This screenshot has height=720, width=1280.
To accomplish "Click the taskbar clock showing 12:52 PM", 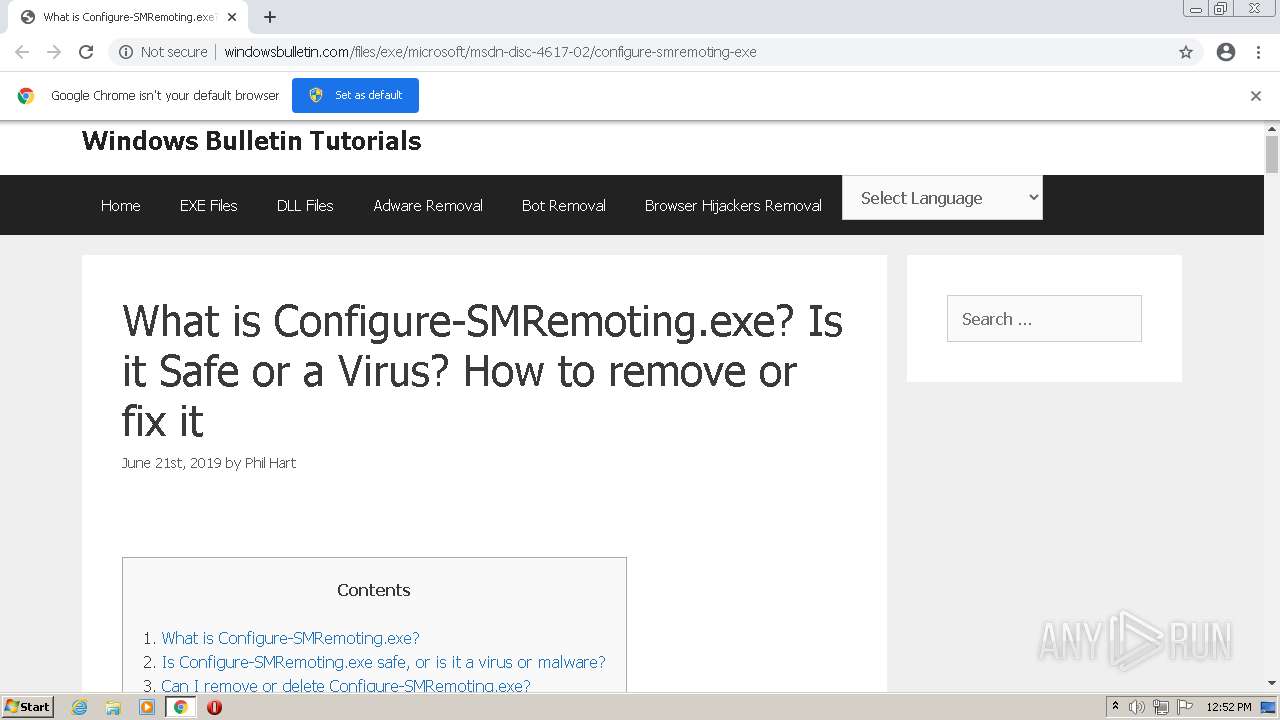I will [1229, 707].
